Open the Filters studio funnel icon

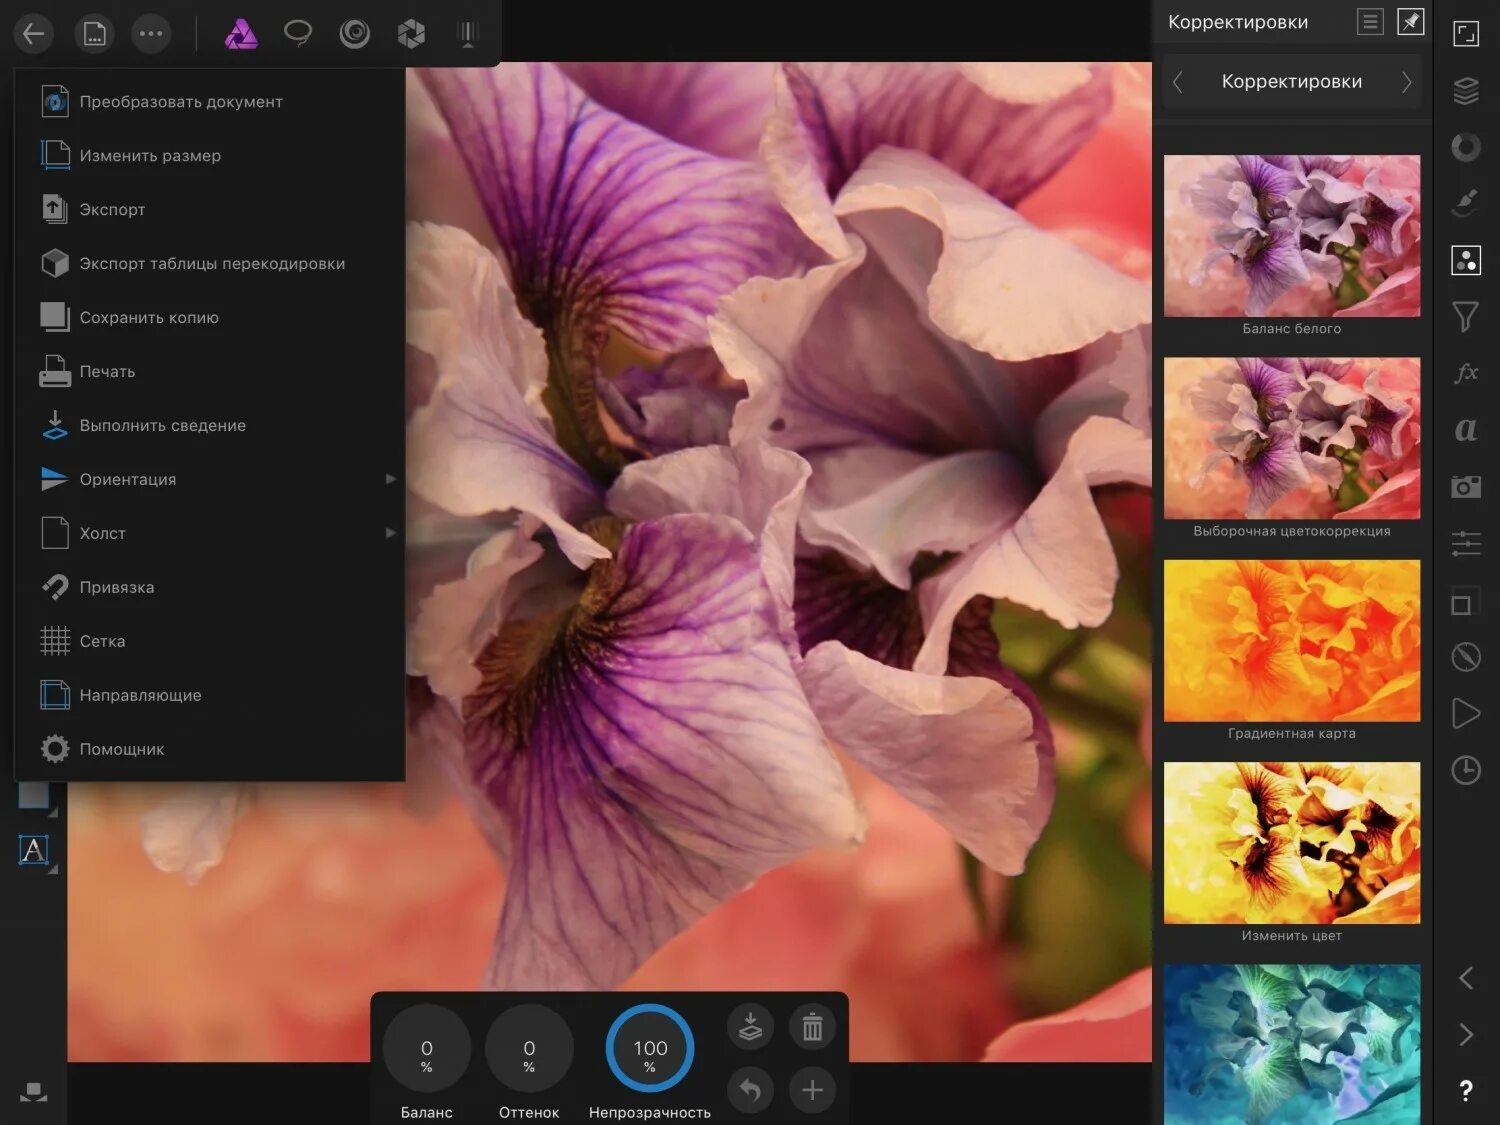click(x=1466, y=317)
